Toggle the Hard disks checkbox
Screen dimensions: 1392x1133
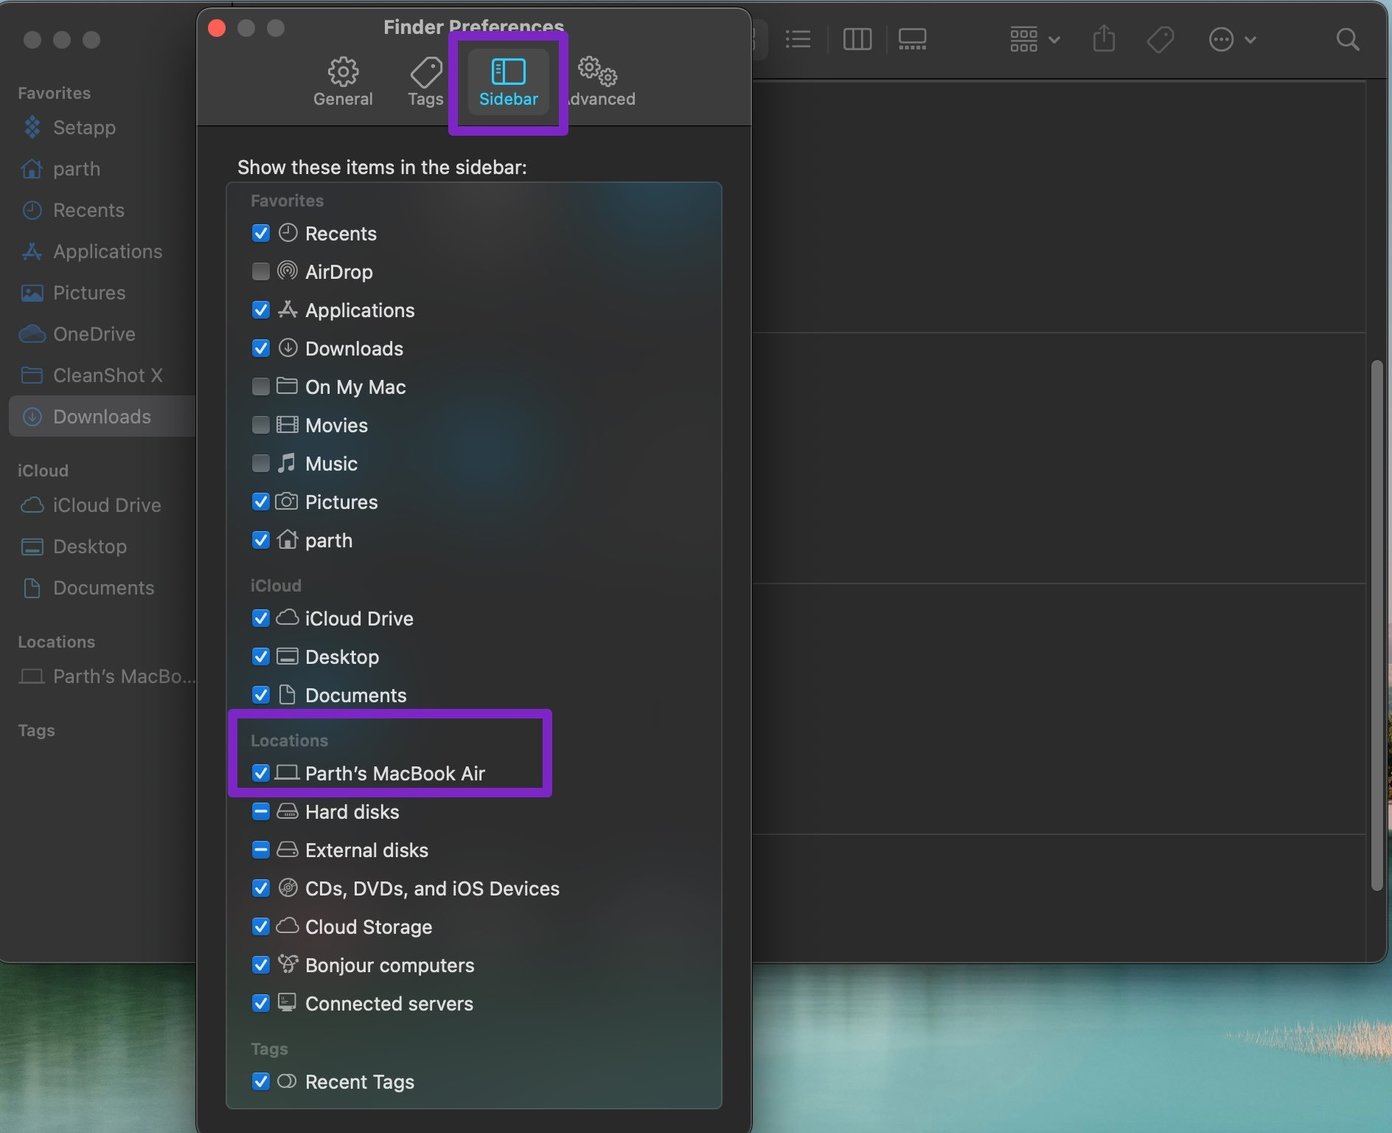(x=261, y=811)
